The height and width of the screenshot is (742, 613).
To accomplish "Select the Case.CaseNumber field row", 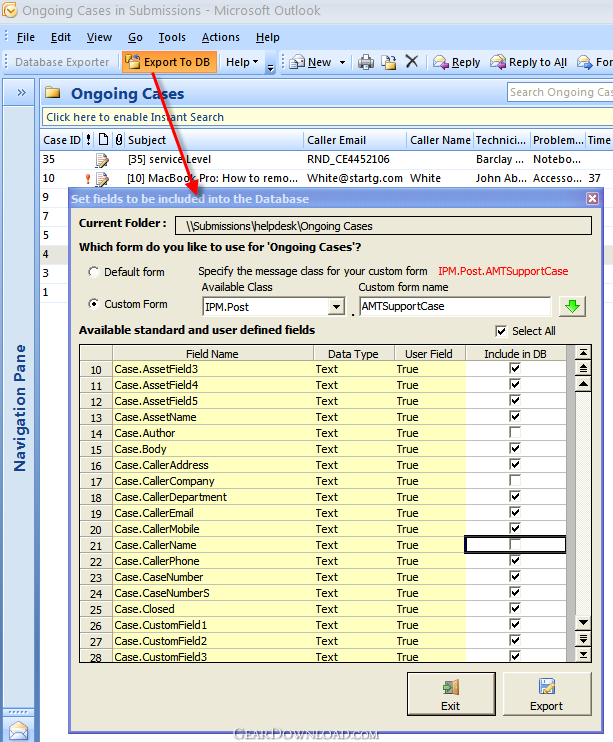I will [322, 577].
